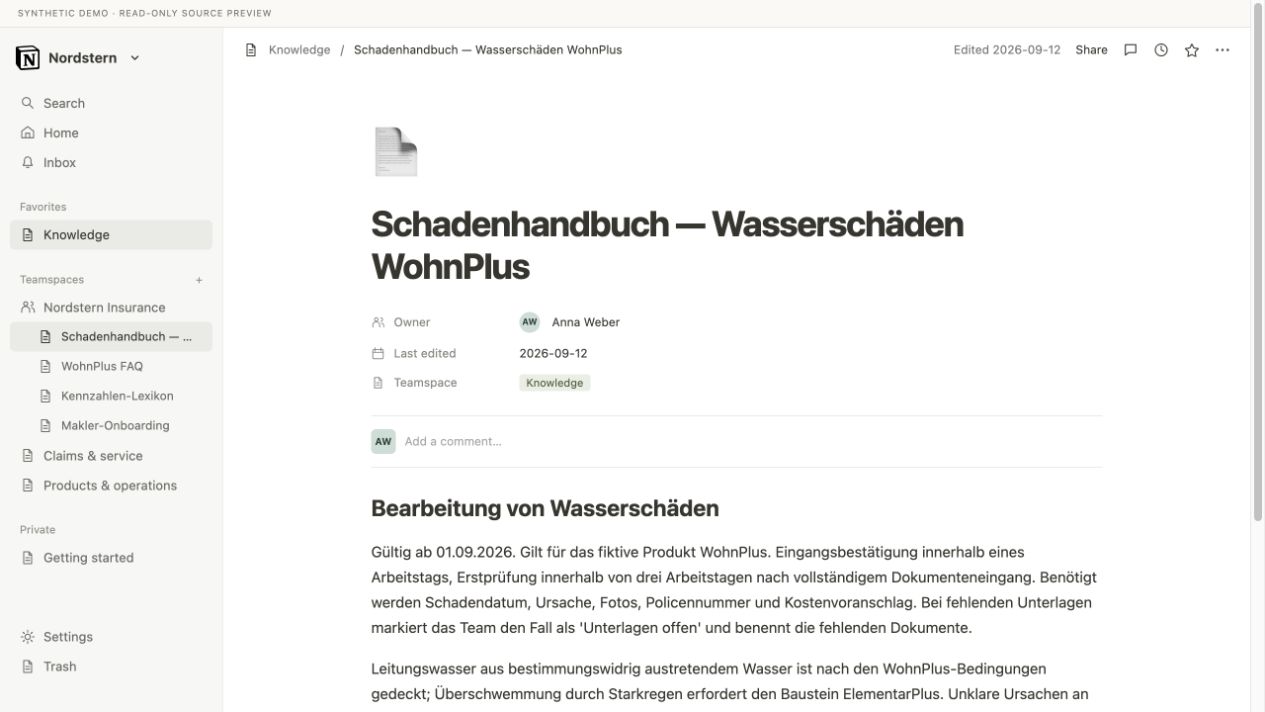Favorite the page with the star icon
This screenshot has width=1265, height=712.
[x=1191, y=50]
